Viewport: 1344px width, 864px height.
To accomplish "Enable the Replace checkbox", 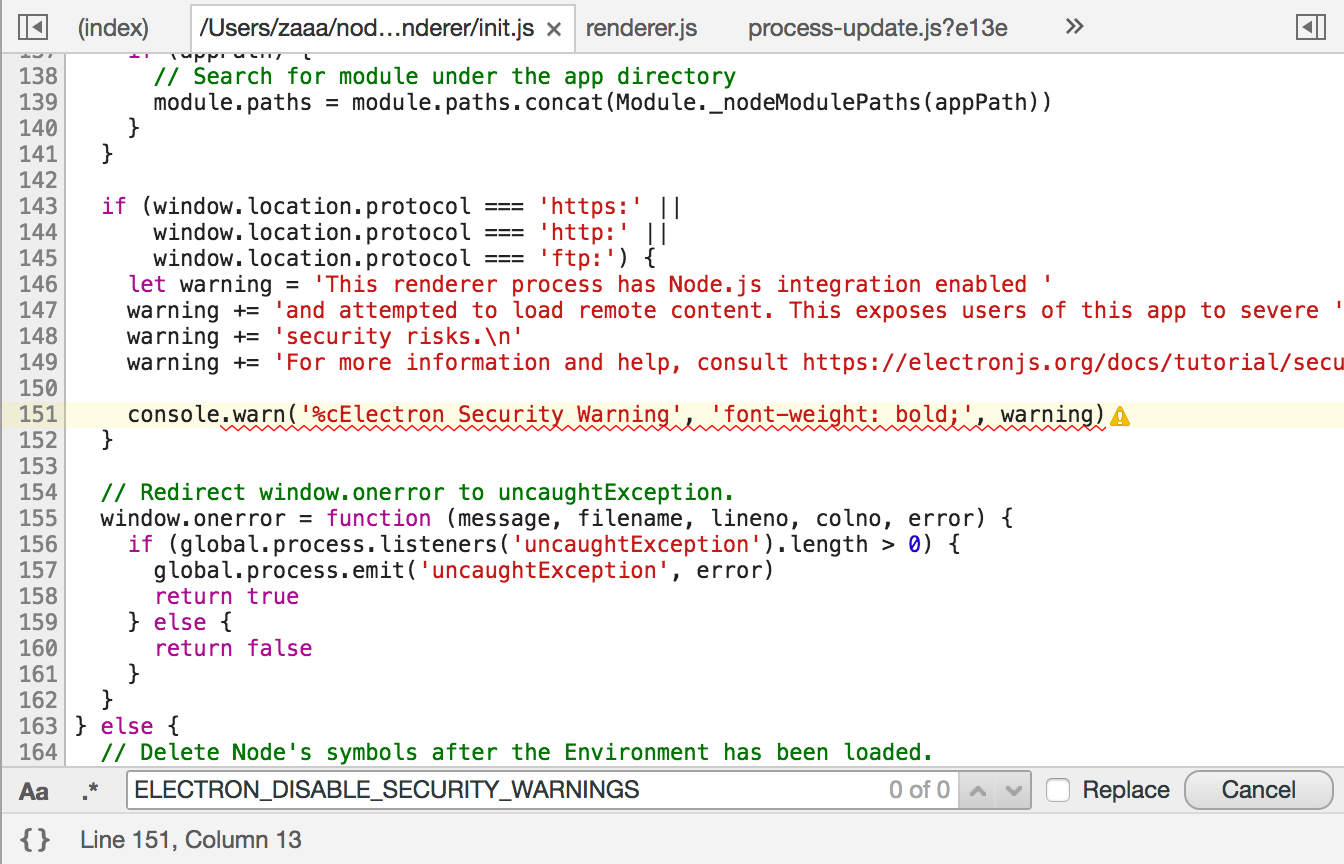I will click(1057, 790).
